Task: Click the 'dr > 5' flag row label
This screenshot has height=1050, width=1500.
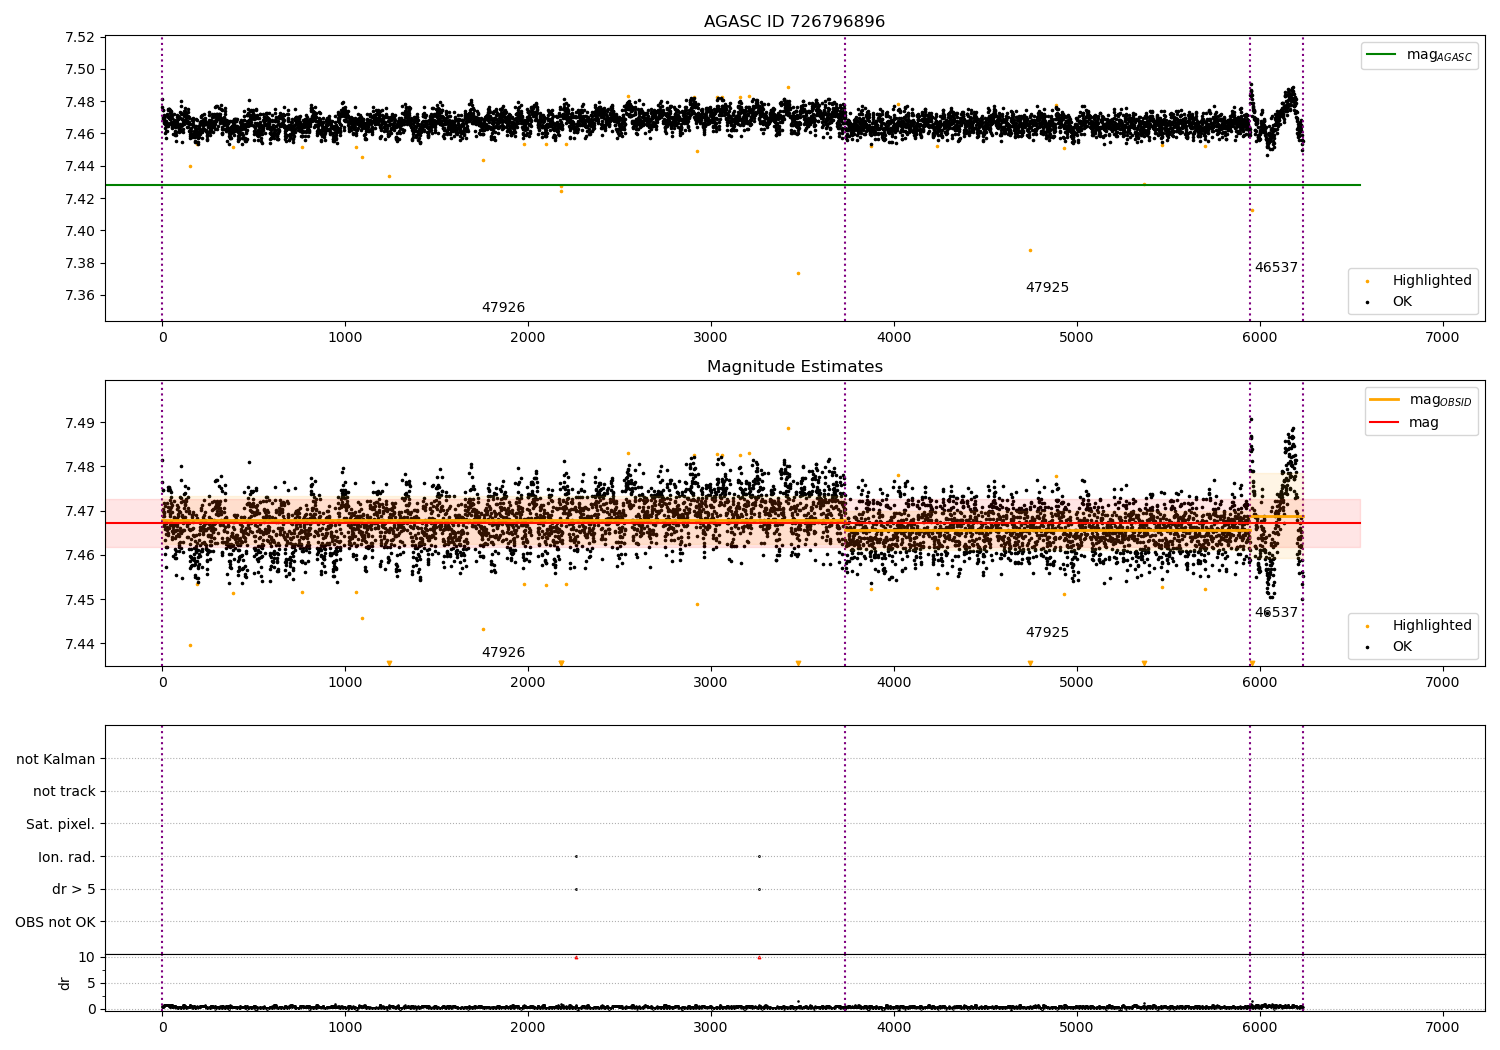Action: 74,890
